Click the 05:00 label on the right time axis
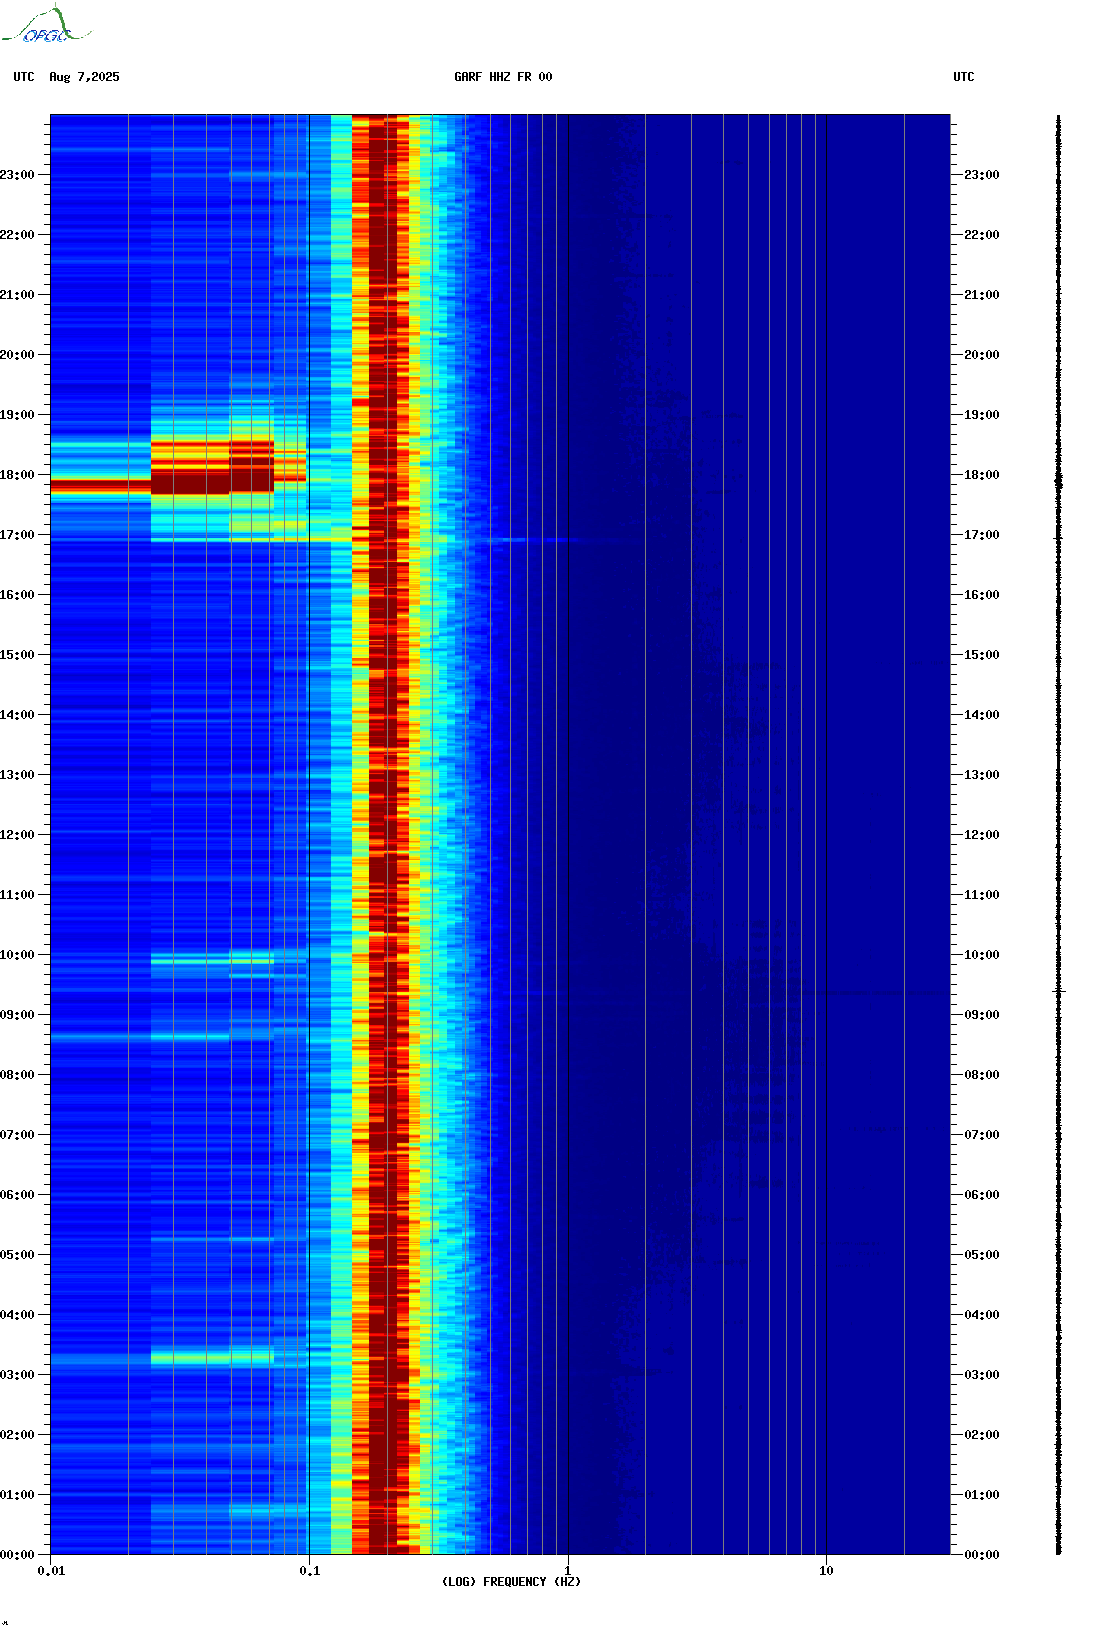The image size is (1102, 1634). pyautogui.click(x=982, y=1255)
